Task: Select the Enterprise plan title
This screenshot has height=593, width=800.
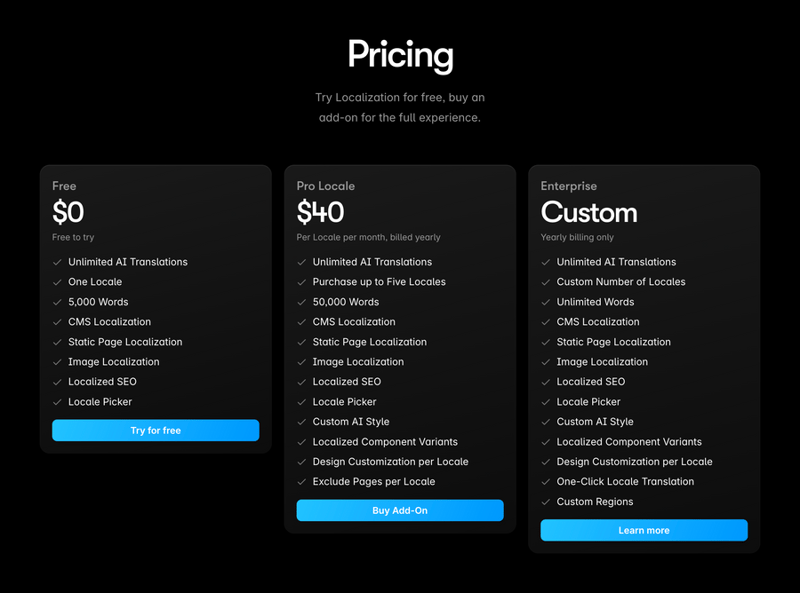Action: click(x=568, y=186)
